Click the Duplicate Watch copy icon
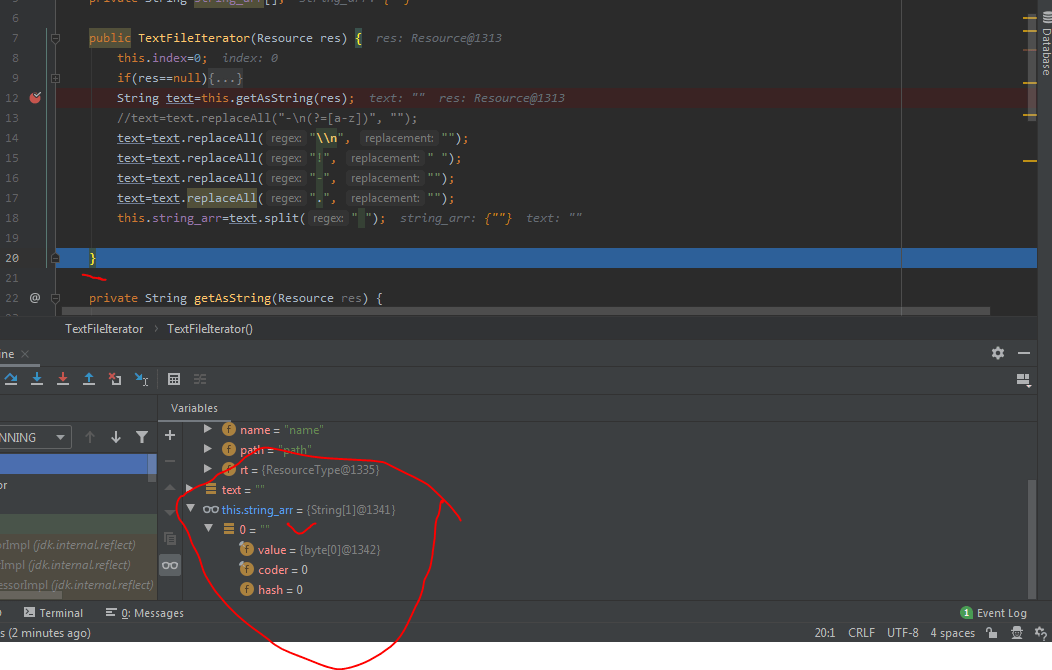Screen dimensions: 1052x670 coord(170,539)
